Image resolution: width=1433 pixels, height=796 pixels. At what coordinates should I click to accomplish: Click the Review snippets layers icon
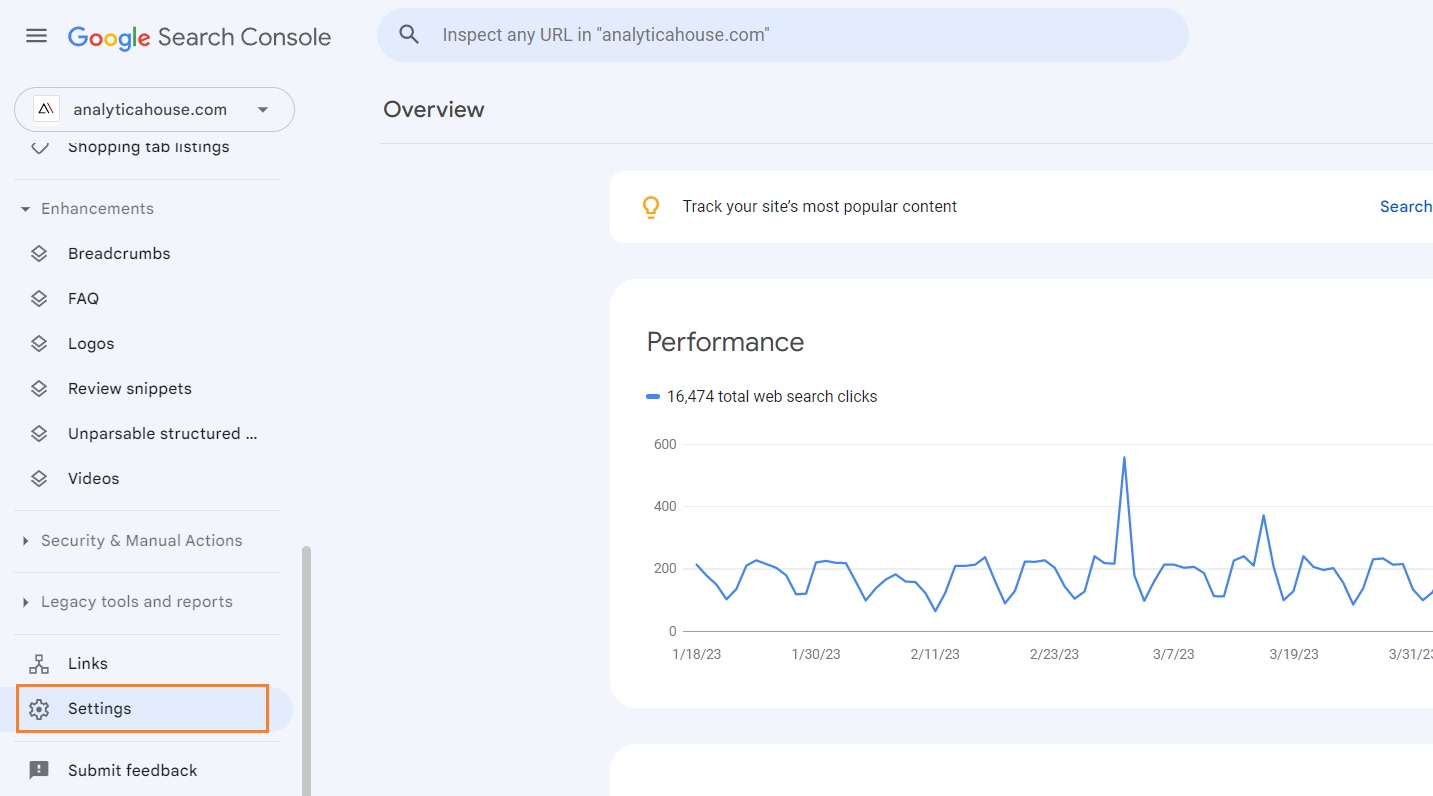coord(39,389)
